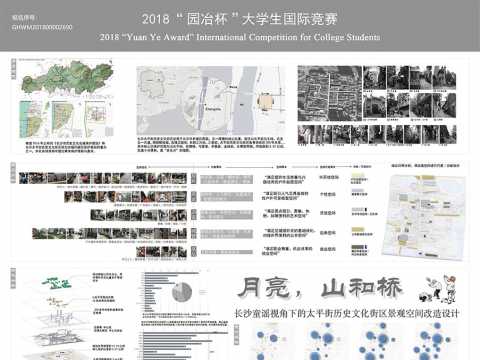Click the pale yellow legend swatch

point(359,175)
